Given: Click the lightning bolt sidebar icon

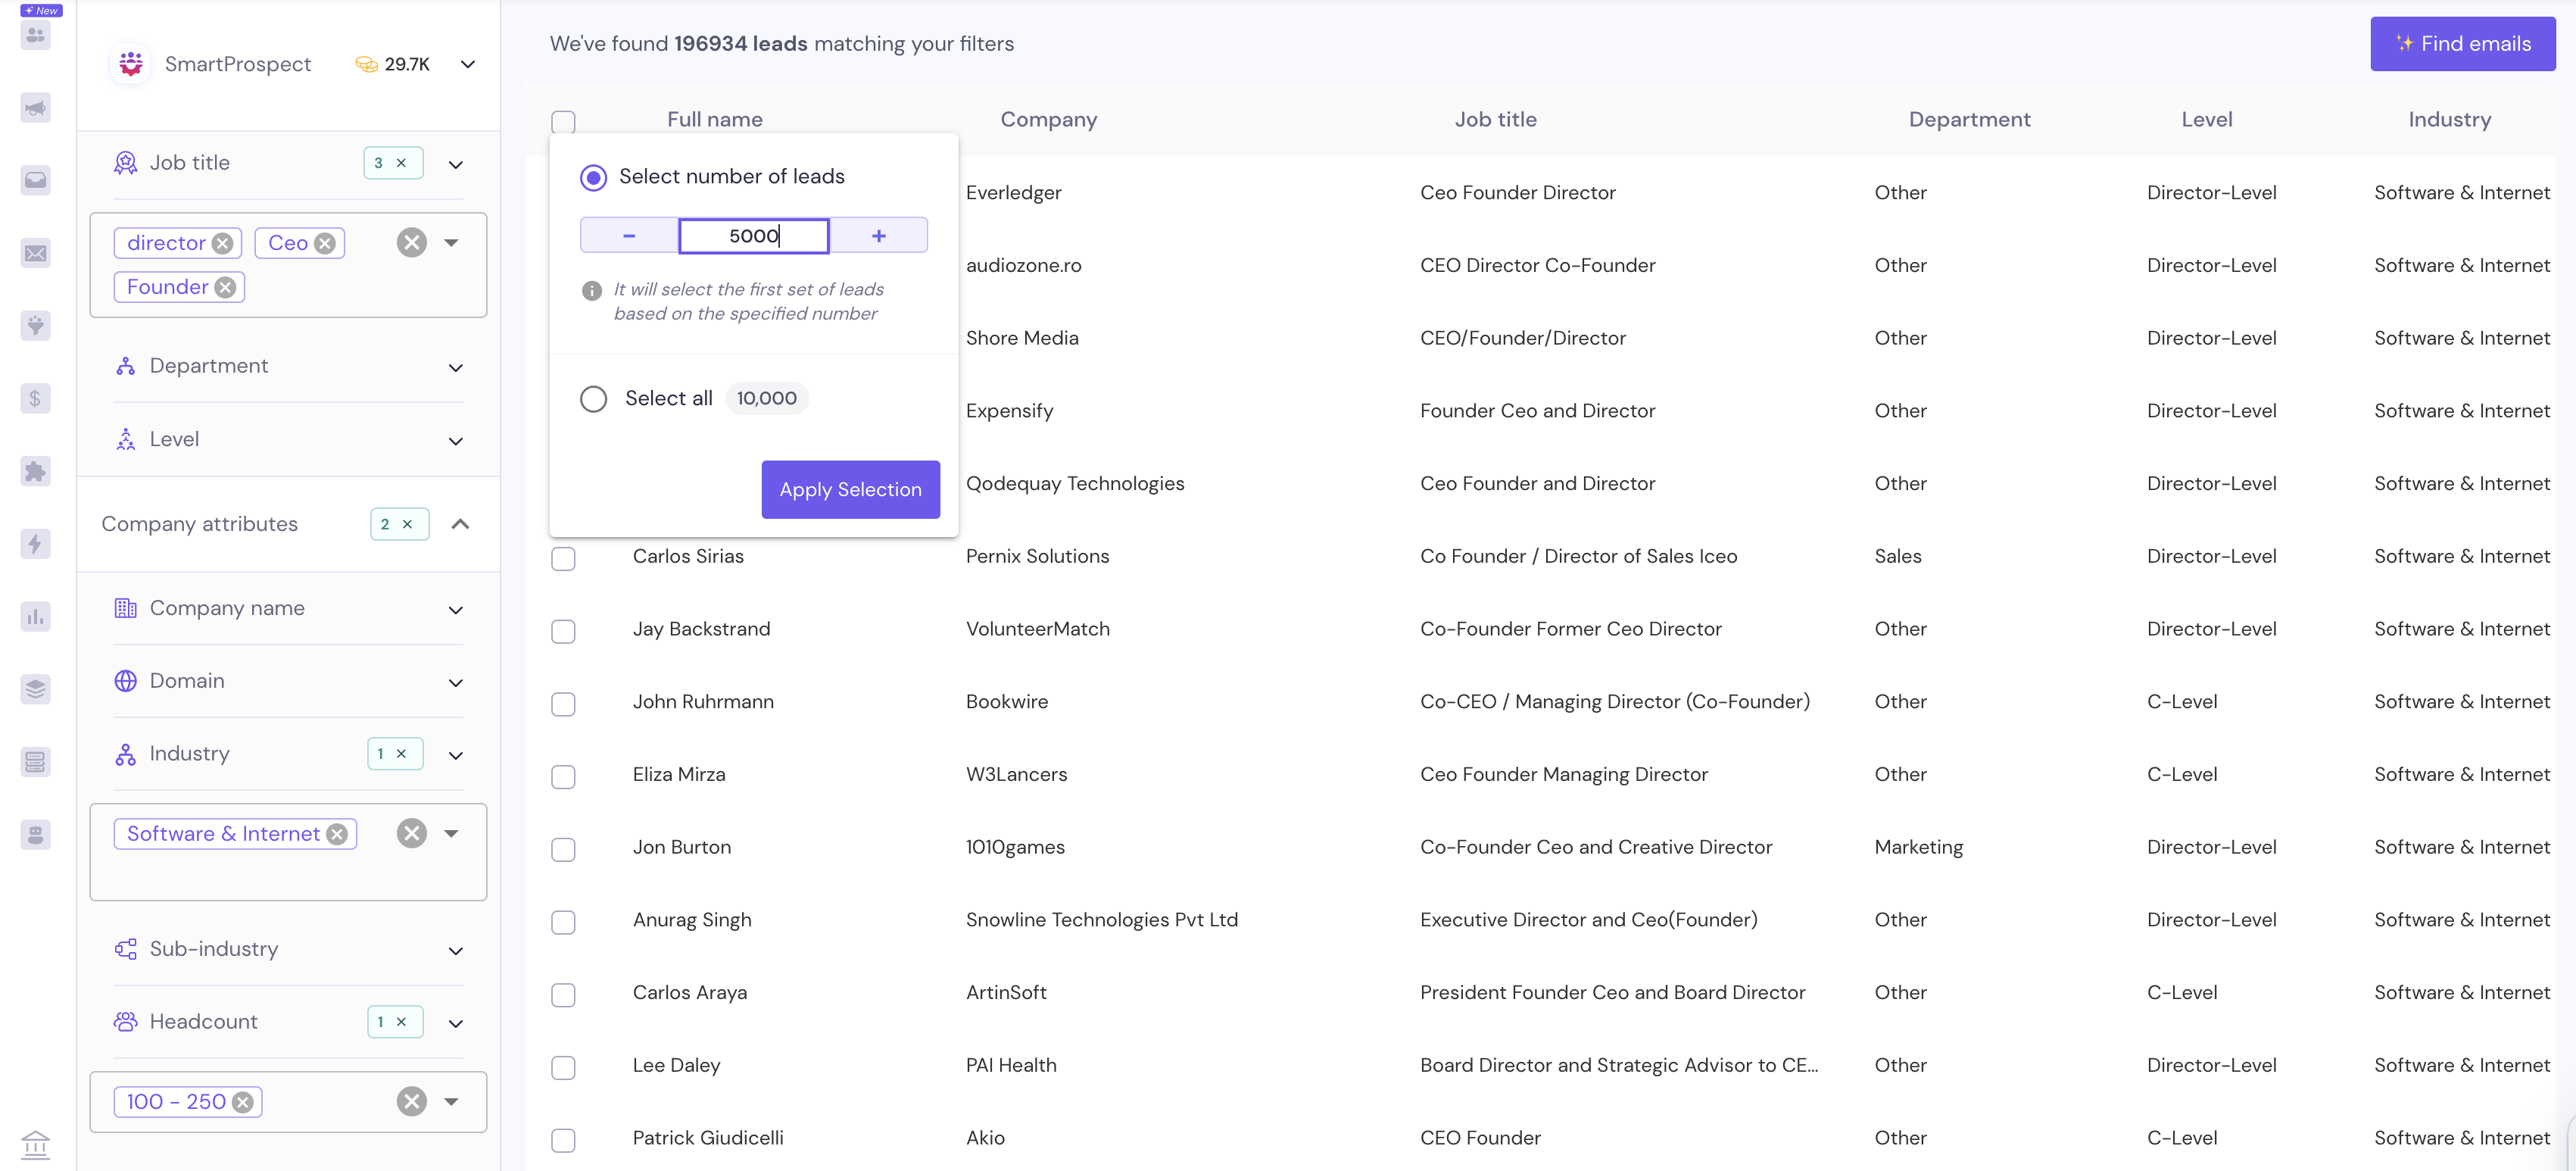Looking at the screenshot, I should point(36,544).
